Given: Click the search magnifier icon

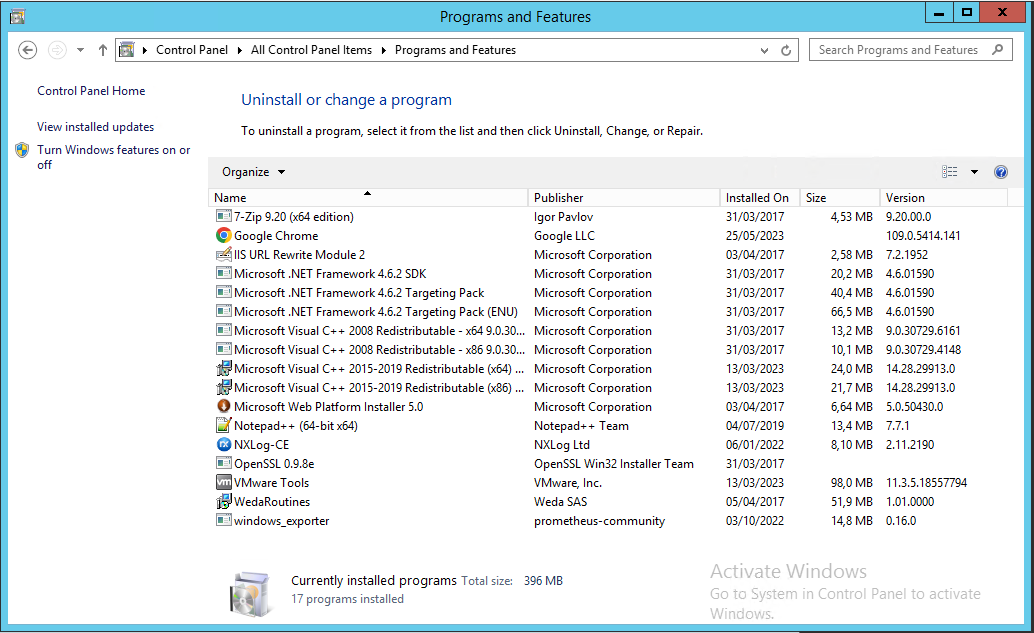Looking at the screenshot, I should tap(998, 49).
